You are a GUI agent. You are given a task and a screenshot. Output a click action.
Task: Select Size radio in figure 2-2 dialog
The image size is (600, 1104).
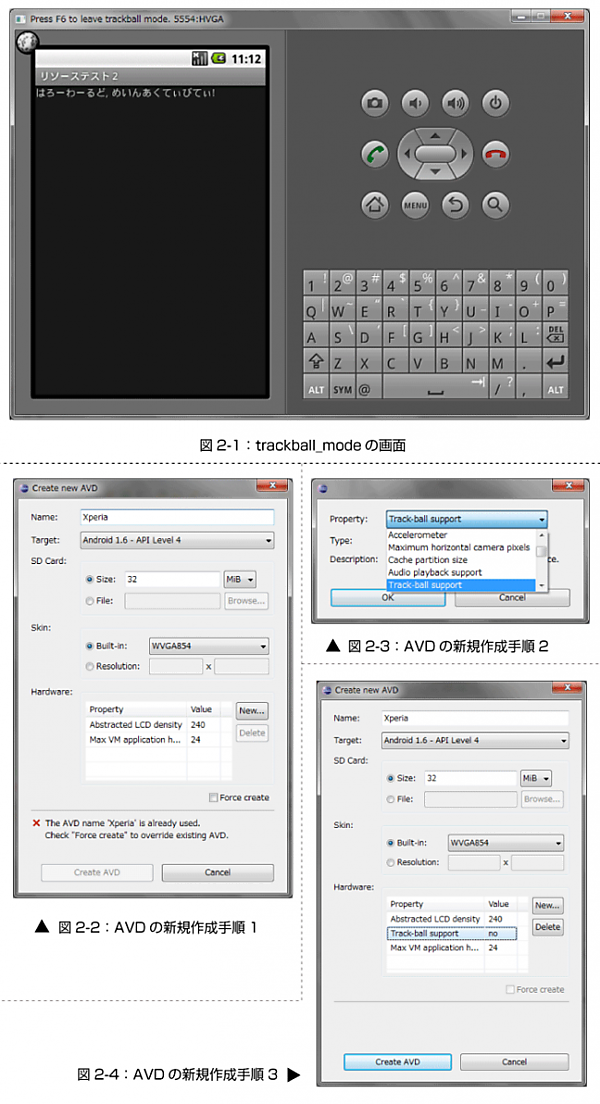pyautogui.click(x=89, y=579)
